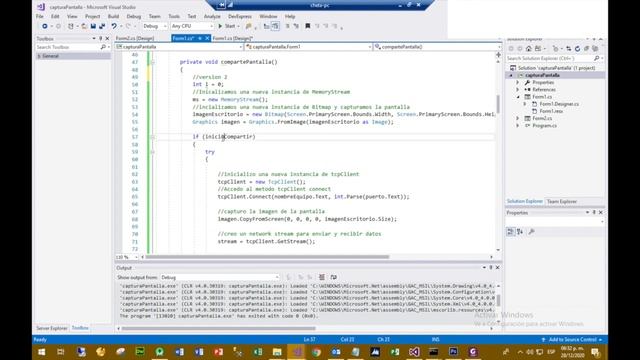The height and width of the screenshot is (360, 640).
Task: Collapse the Form1.cs node
Action: [x=518, y=97]
